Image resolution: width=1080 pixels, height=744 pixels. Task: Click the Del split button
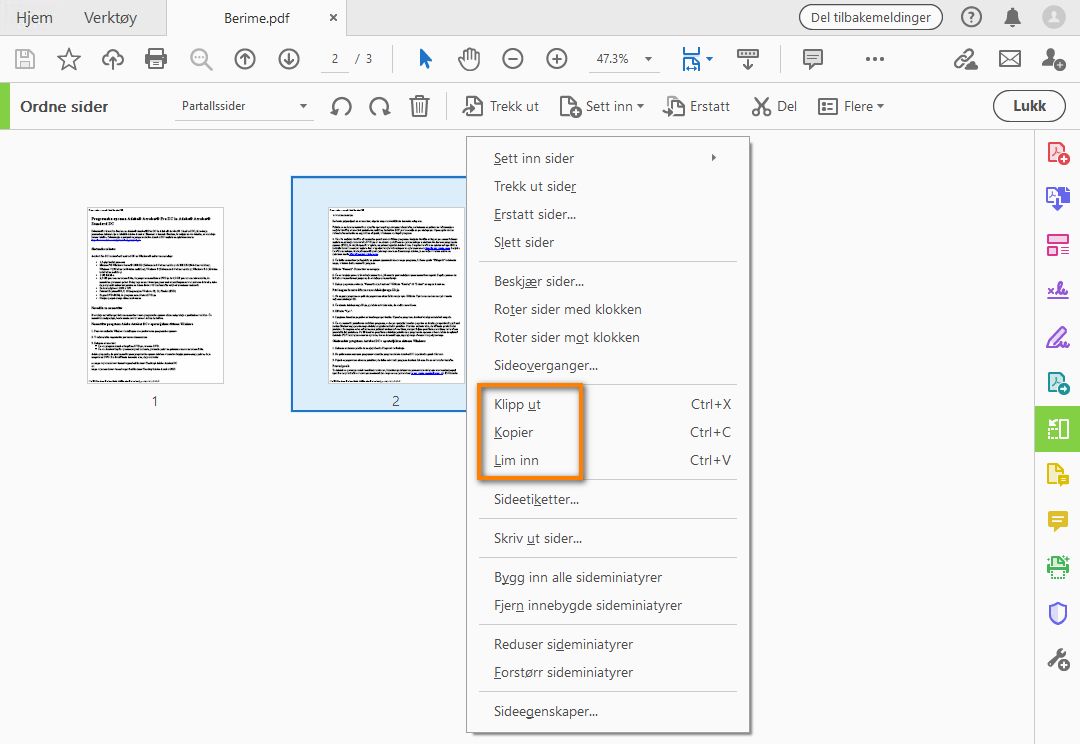tap(774, 106)
